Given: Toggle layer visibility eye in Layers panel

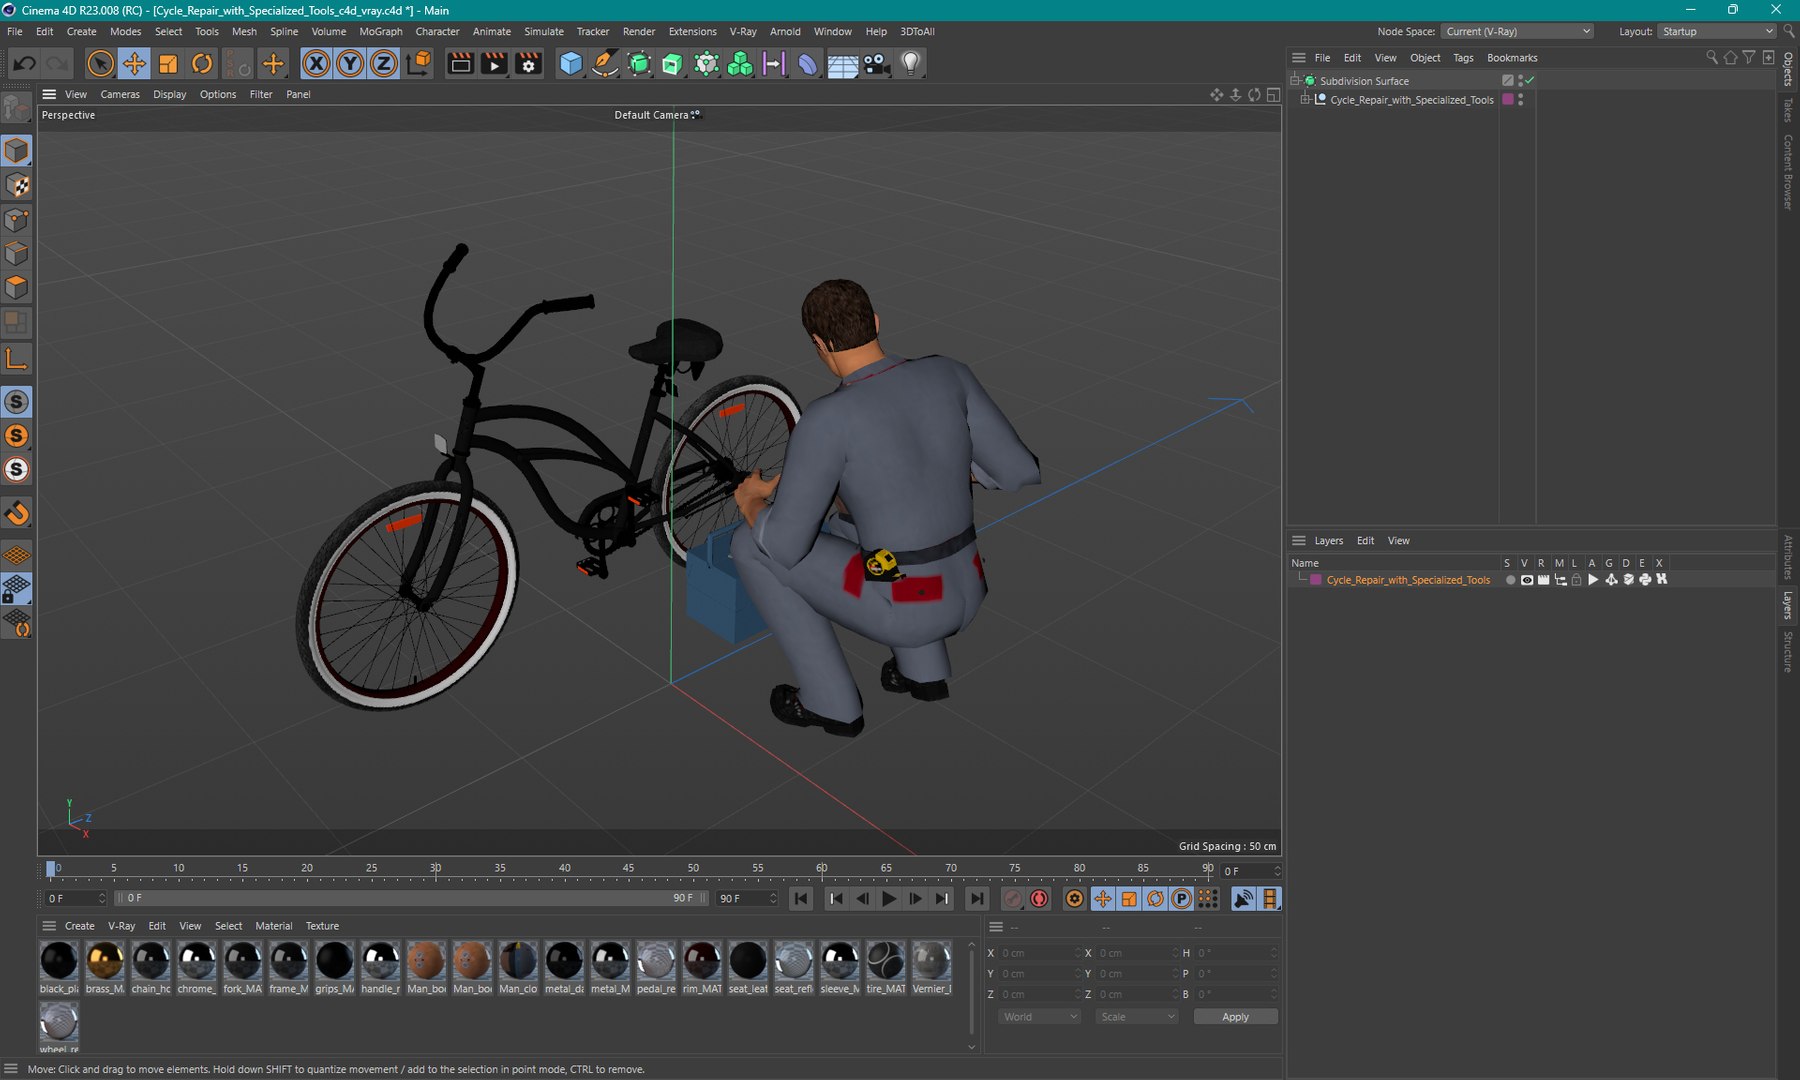Looking at the screenshot, I should 1527,579.
